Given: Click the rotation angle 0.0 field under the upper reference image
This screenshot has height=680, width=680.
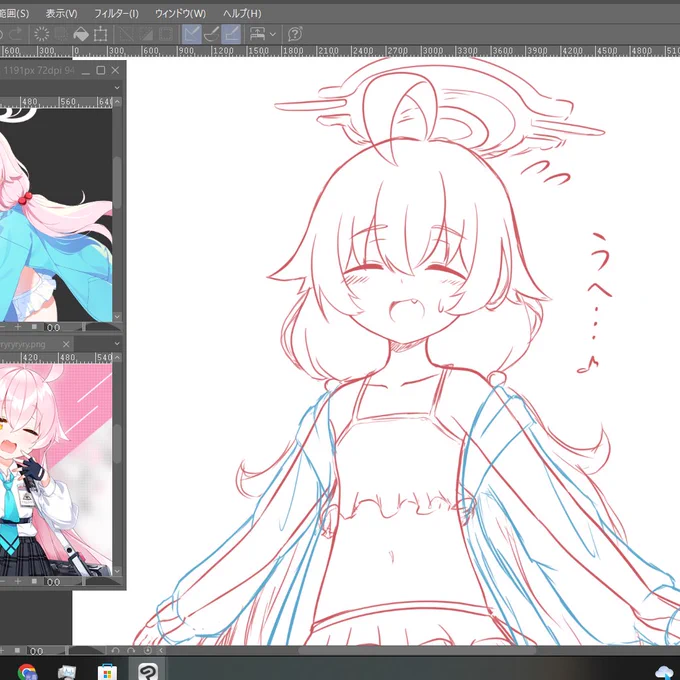Looking at the screenshot, I should (x=53, y=327).
